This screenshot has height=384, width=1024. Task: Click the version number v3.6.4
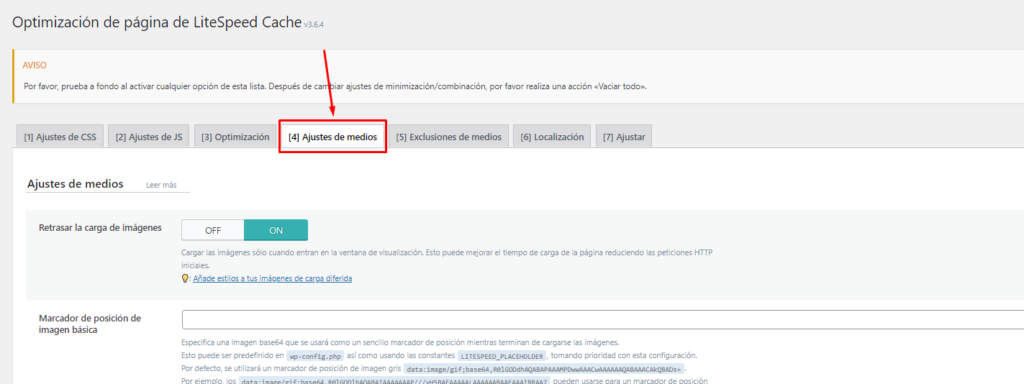coord(314,24)
